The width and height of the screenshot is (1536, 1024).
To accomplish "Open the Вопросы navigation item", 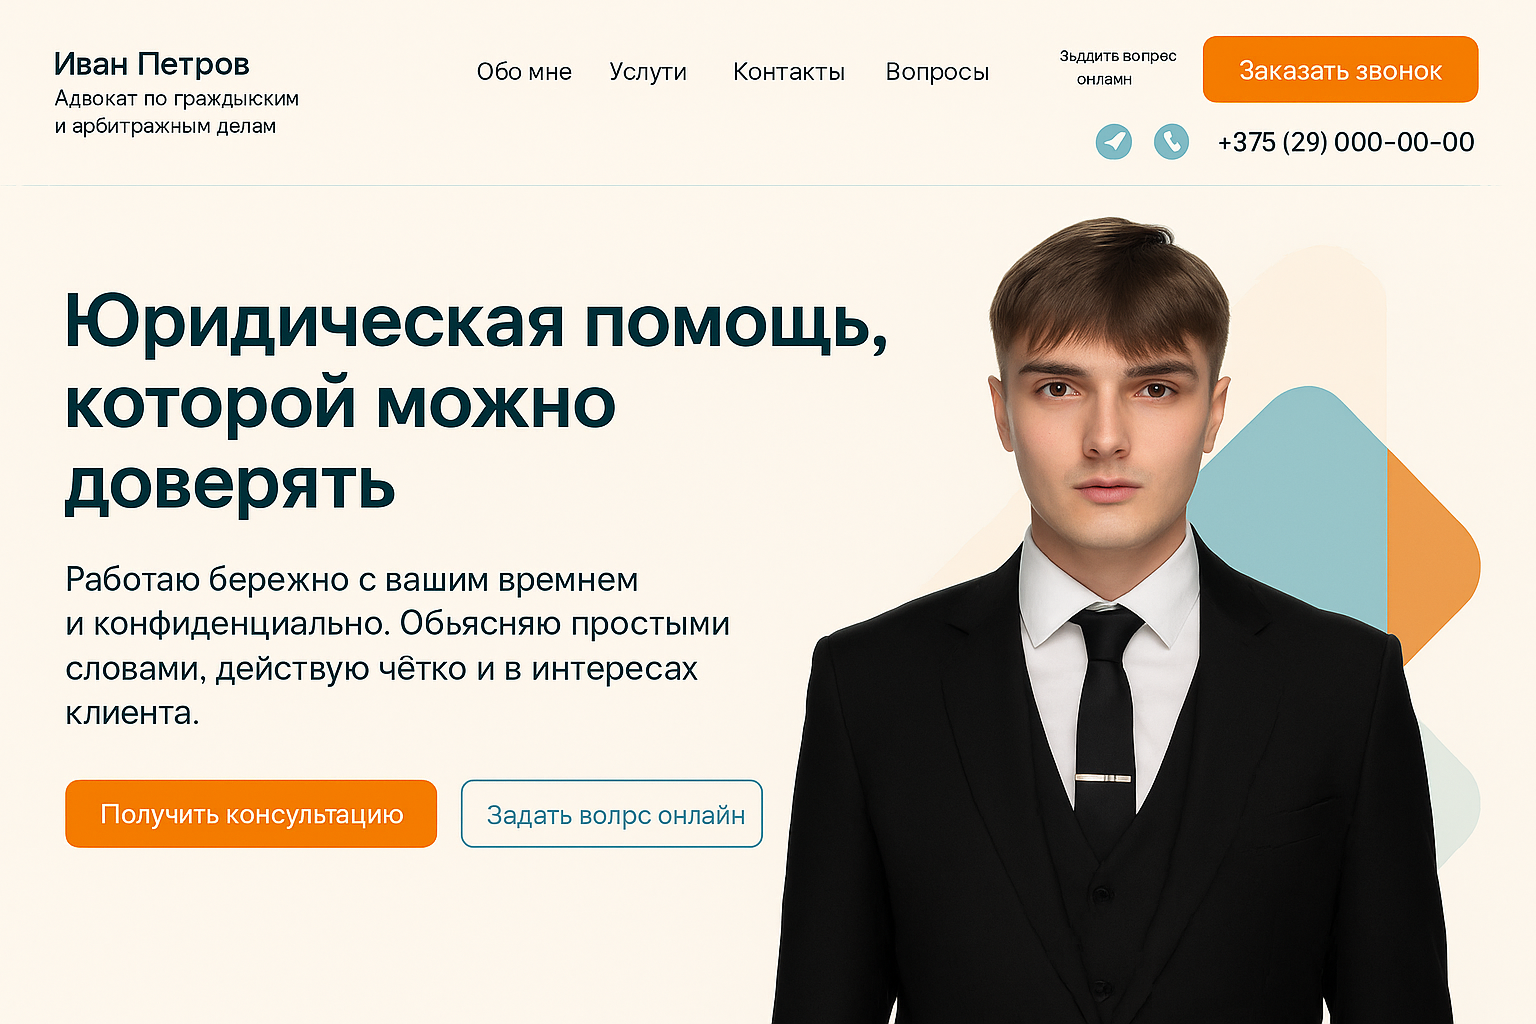I will pos(937,72).
